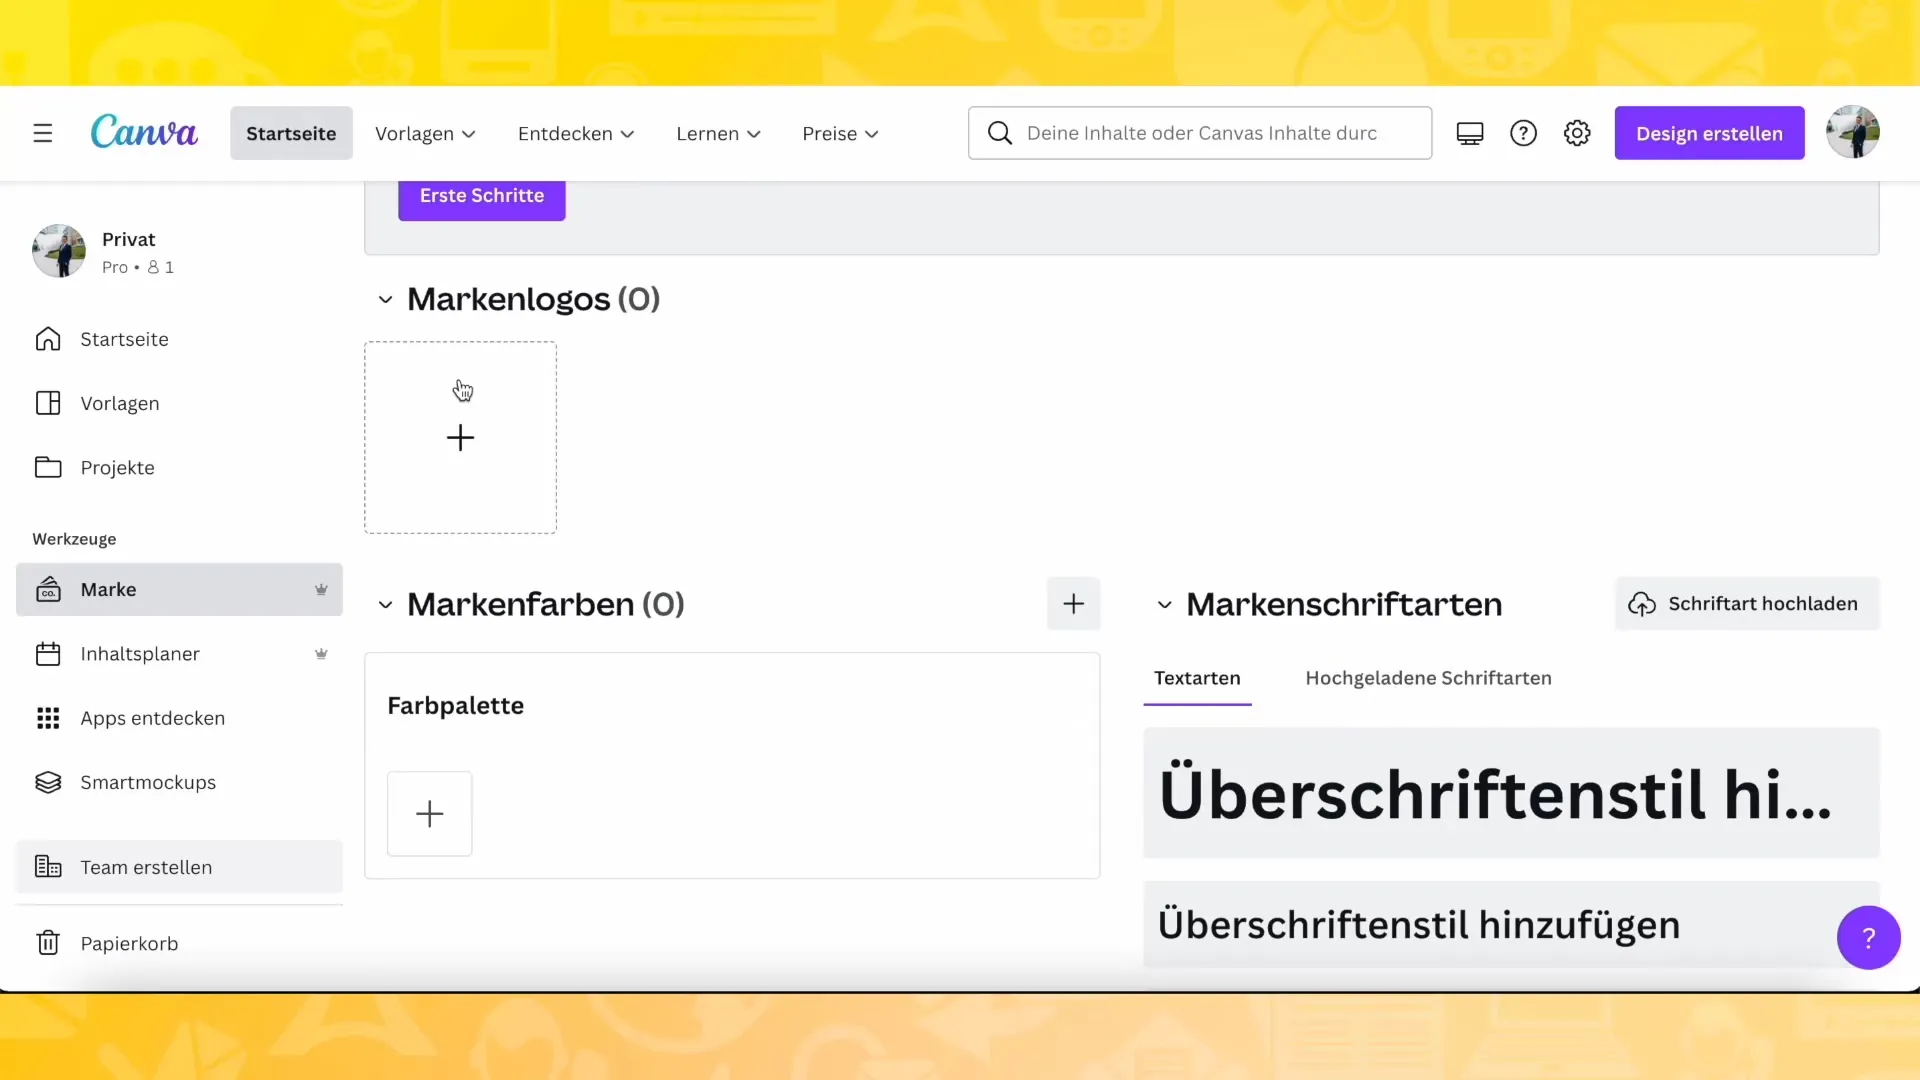Open the Entdecken dropdown menu

pos(576,133)
